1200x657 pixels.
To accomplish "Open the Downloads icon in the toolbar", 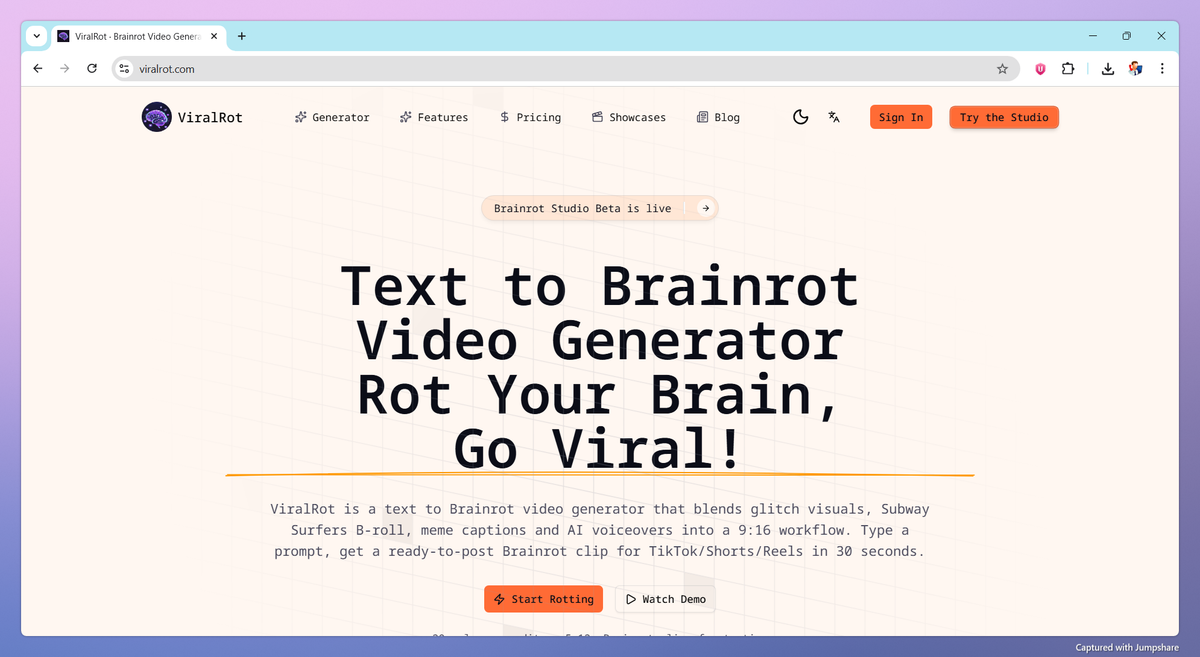I will (x=1107, y=69).
